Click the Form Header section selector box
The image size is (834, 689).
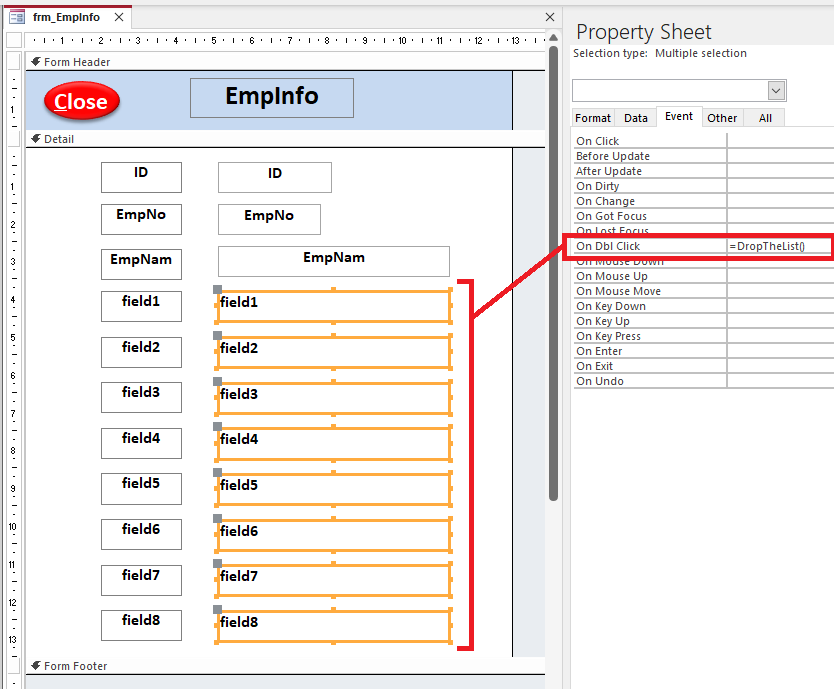point(14,61)
